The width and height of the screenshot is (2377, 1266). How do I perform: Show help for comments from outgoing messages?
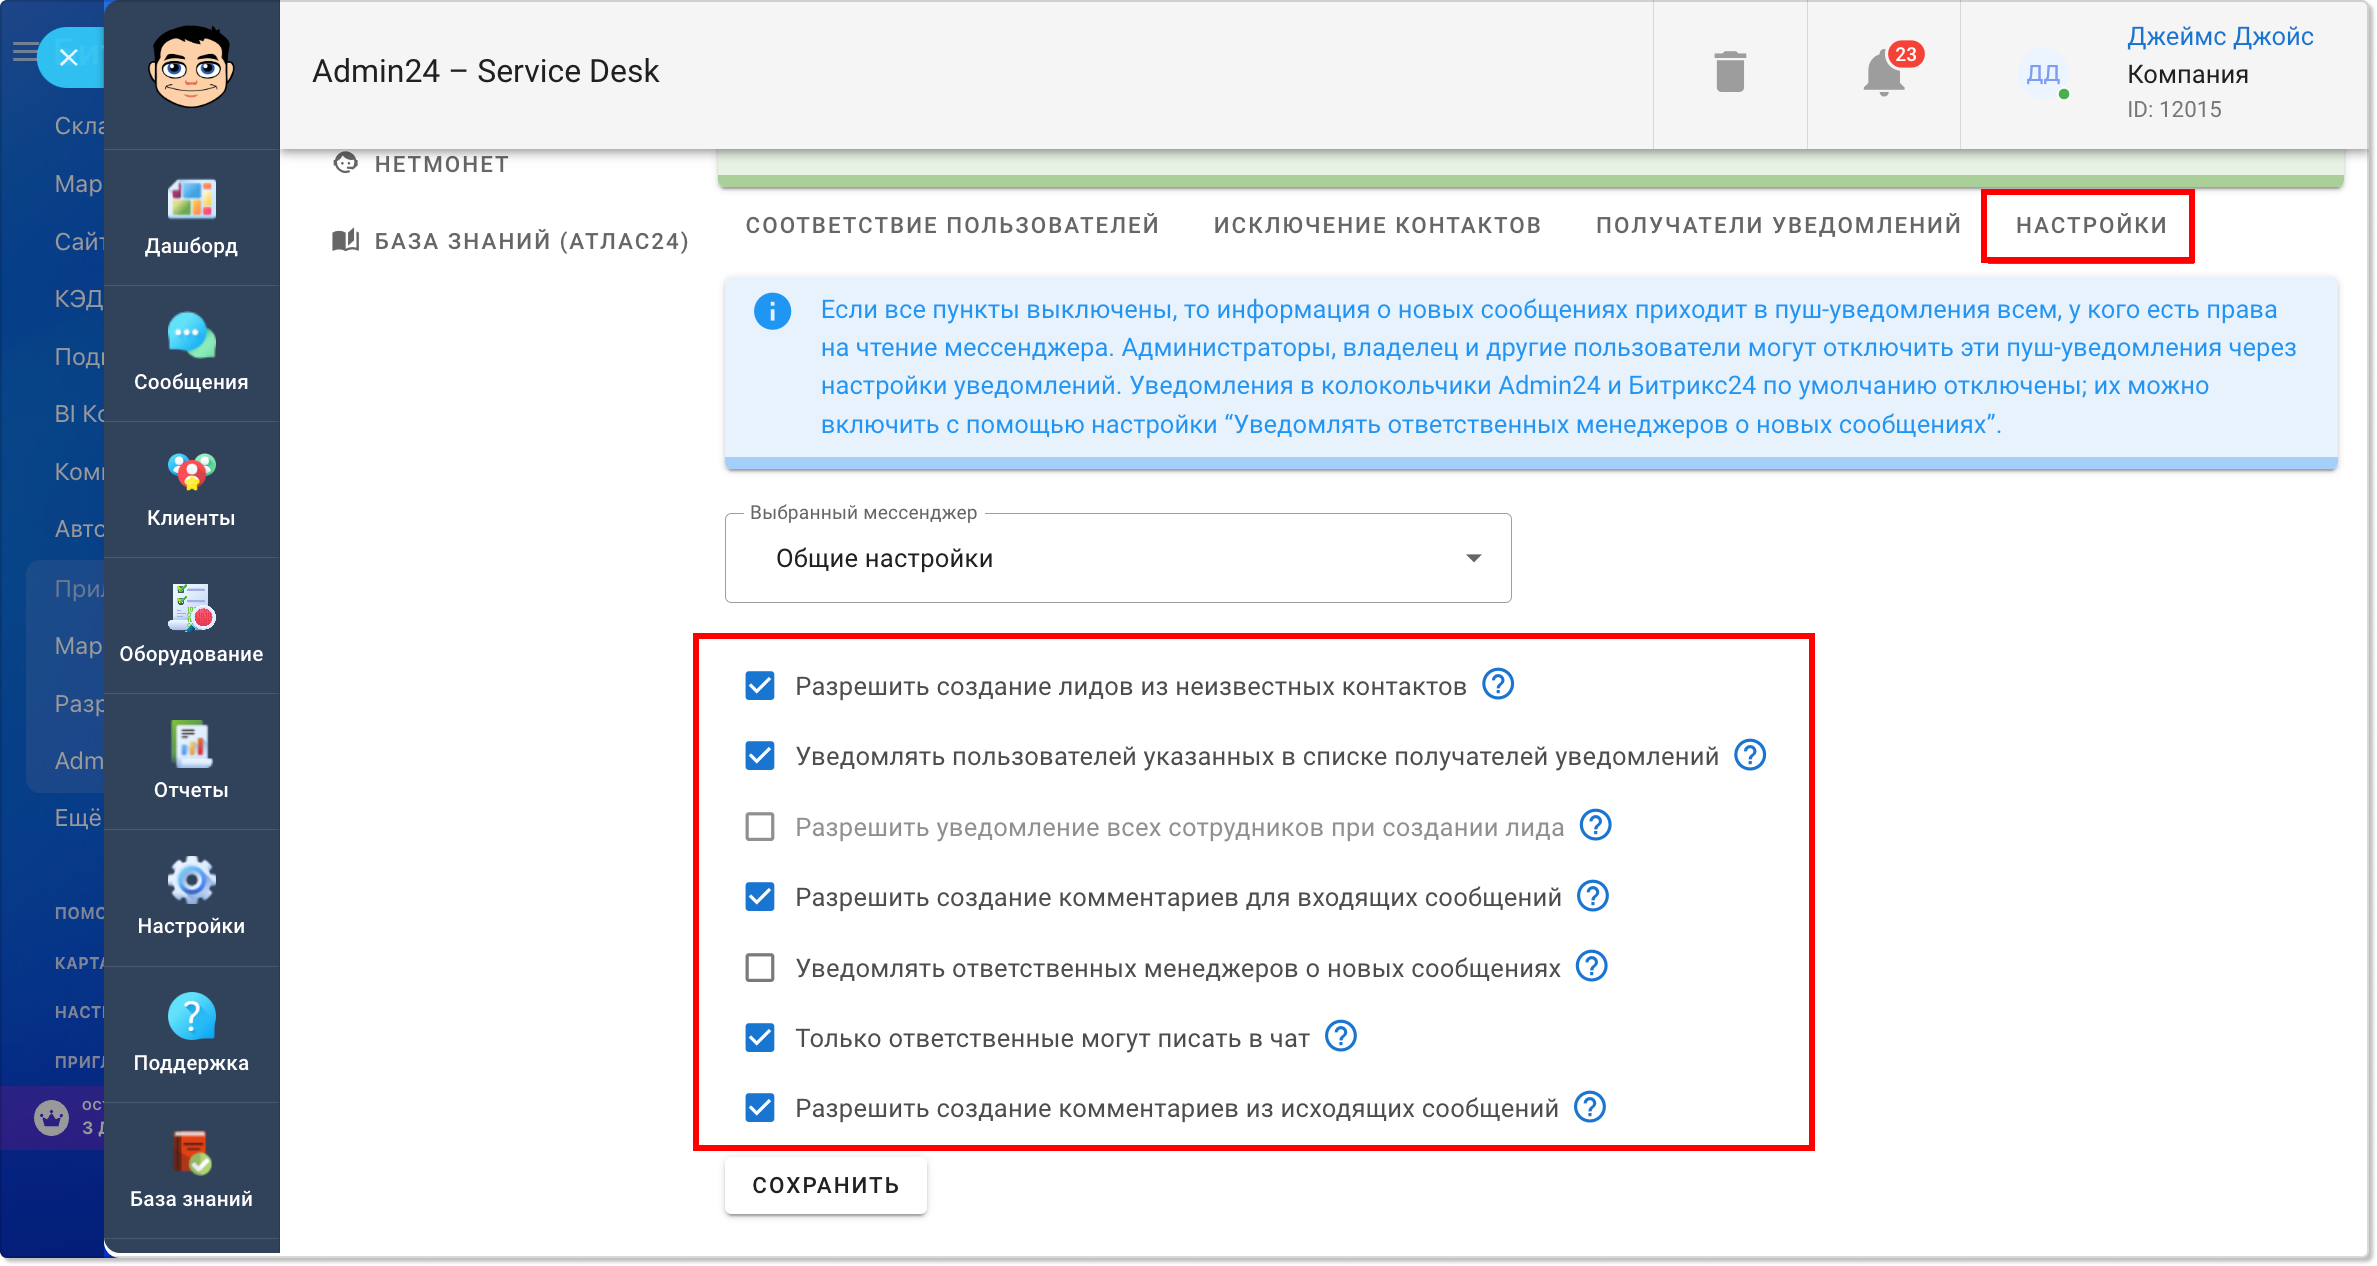1590,1107
